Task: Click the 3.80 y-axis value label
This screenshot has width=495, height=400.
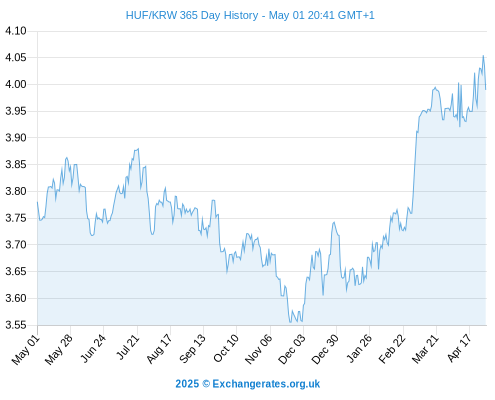Action: pyautogui.click(x=16, y=191)
